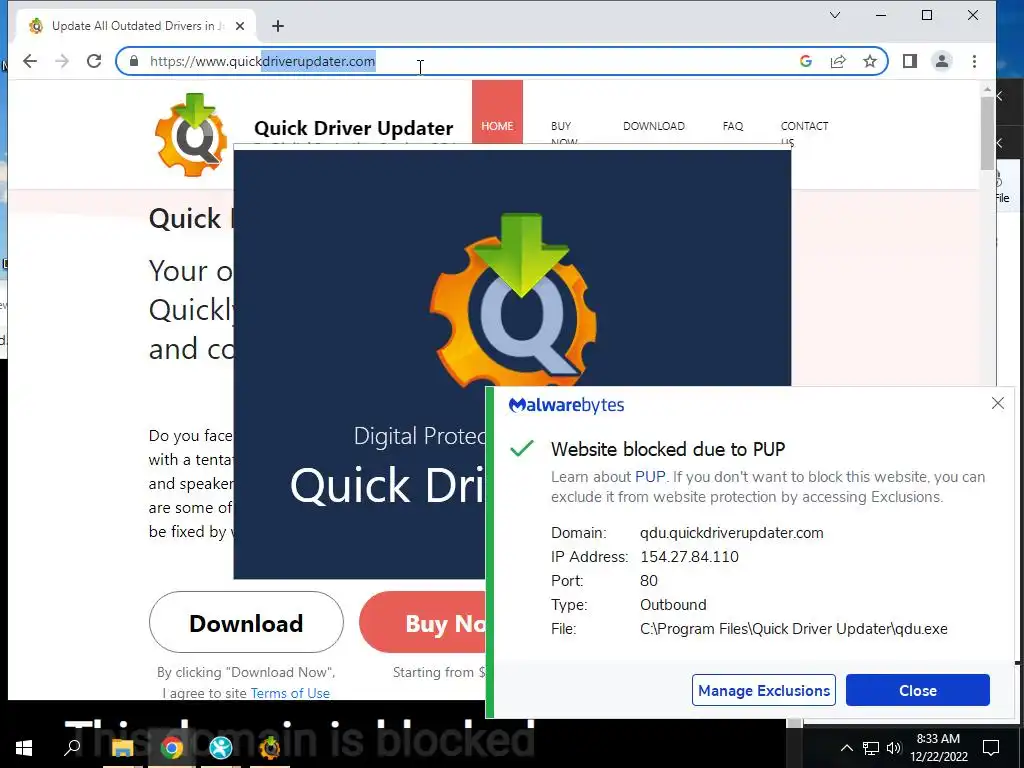Viewport: 1024px width, 768px height.
Task: Click scrollbar up arrow
Action: point(987,89)
